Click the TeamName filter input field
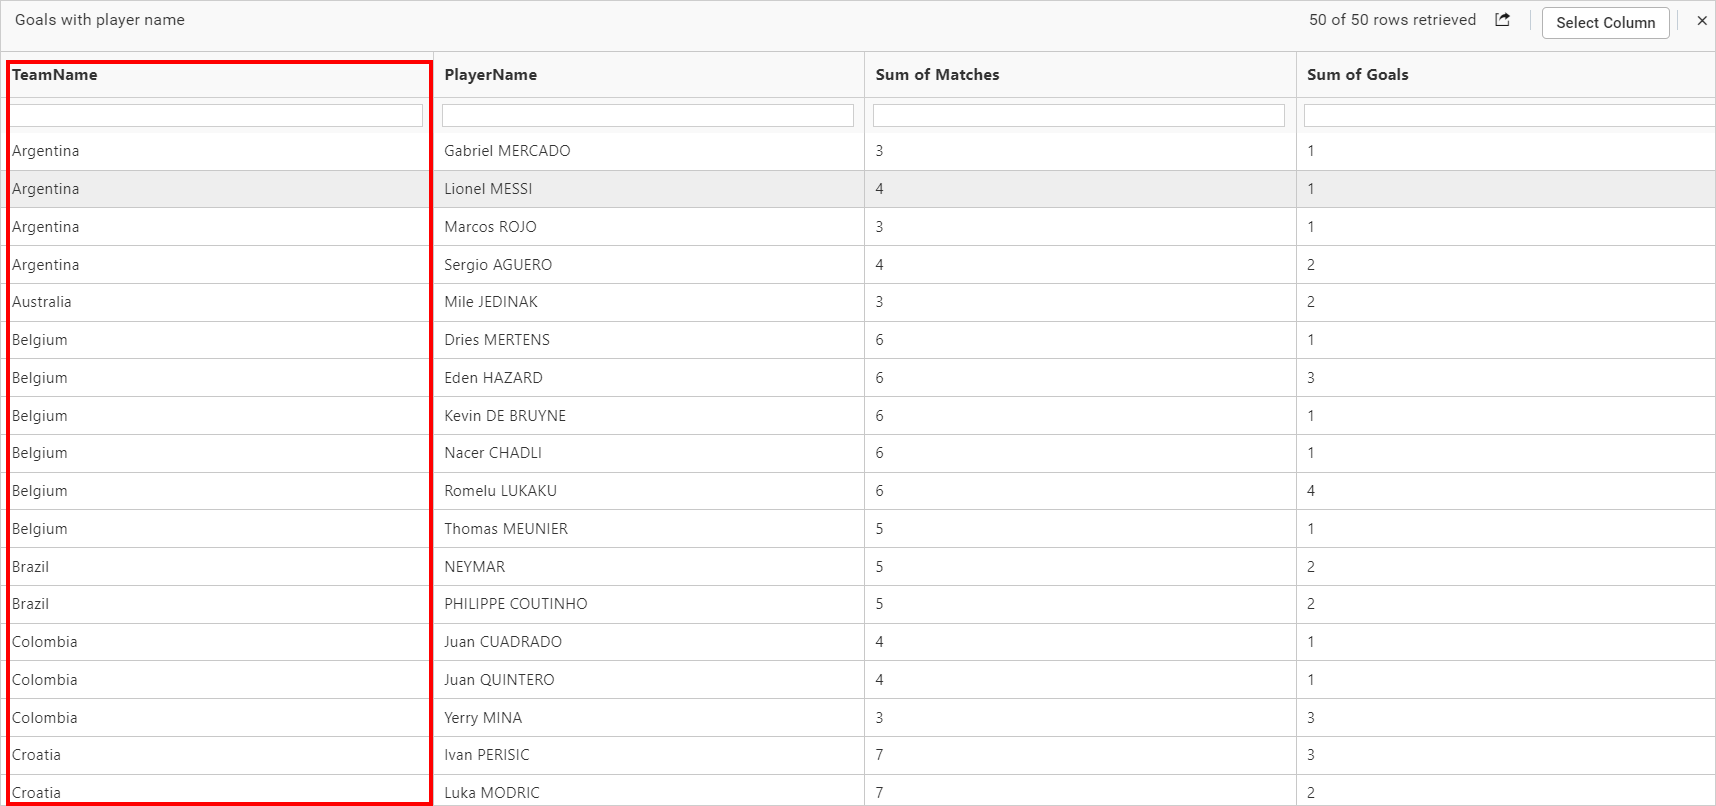 [215, 115]
